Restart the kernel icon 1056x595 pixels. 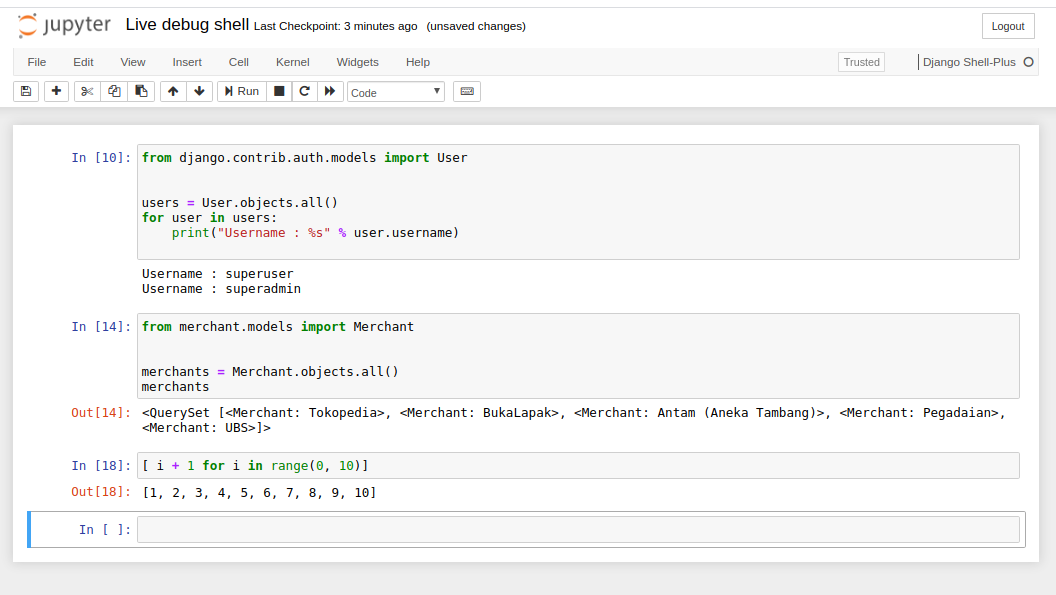coord(304,92)
